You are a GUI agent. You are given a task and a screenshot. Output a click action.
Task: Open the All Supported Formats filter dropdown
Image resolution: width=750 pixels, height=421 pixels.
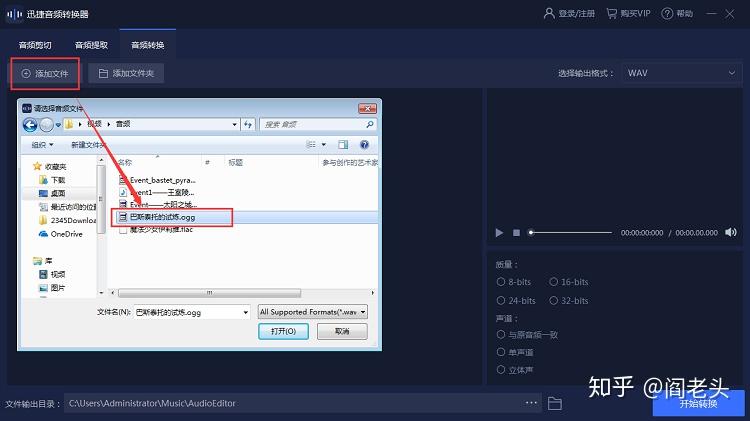[313, 312]
